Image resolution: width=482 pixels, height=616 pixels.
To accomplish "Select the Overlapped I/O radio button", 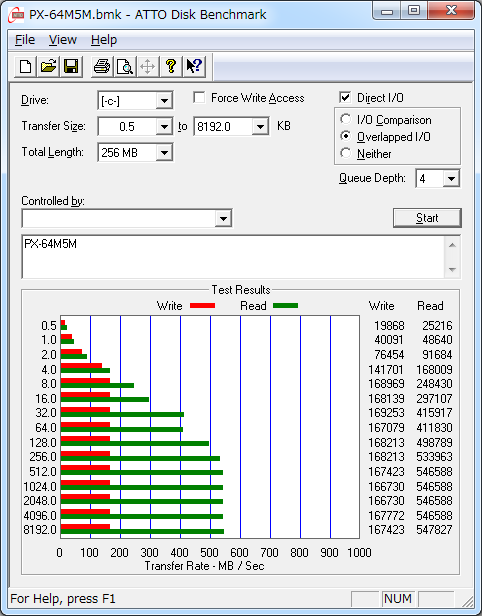I will 346,136.
